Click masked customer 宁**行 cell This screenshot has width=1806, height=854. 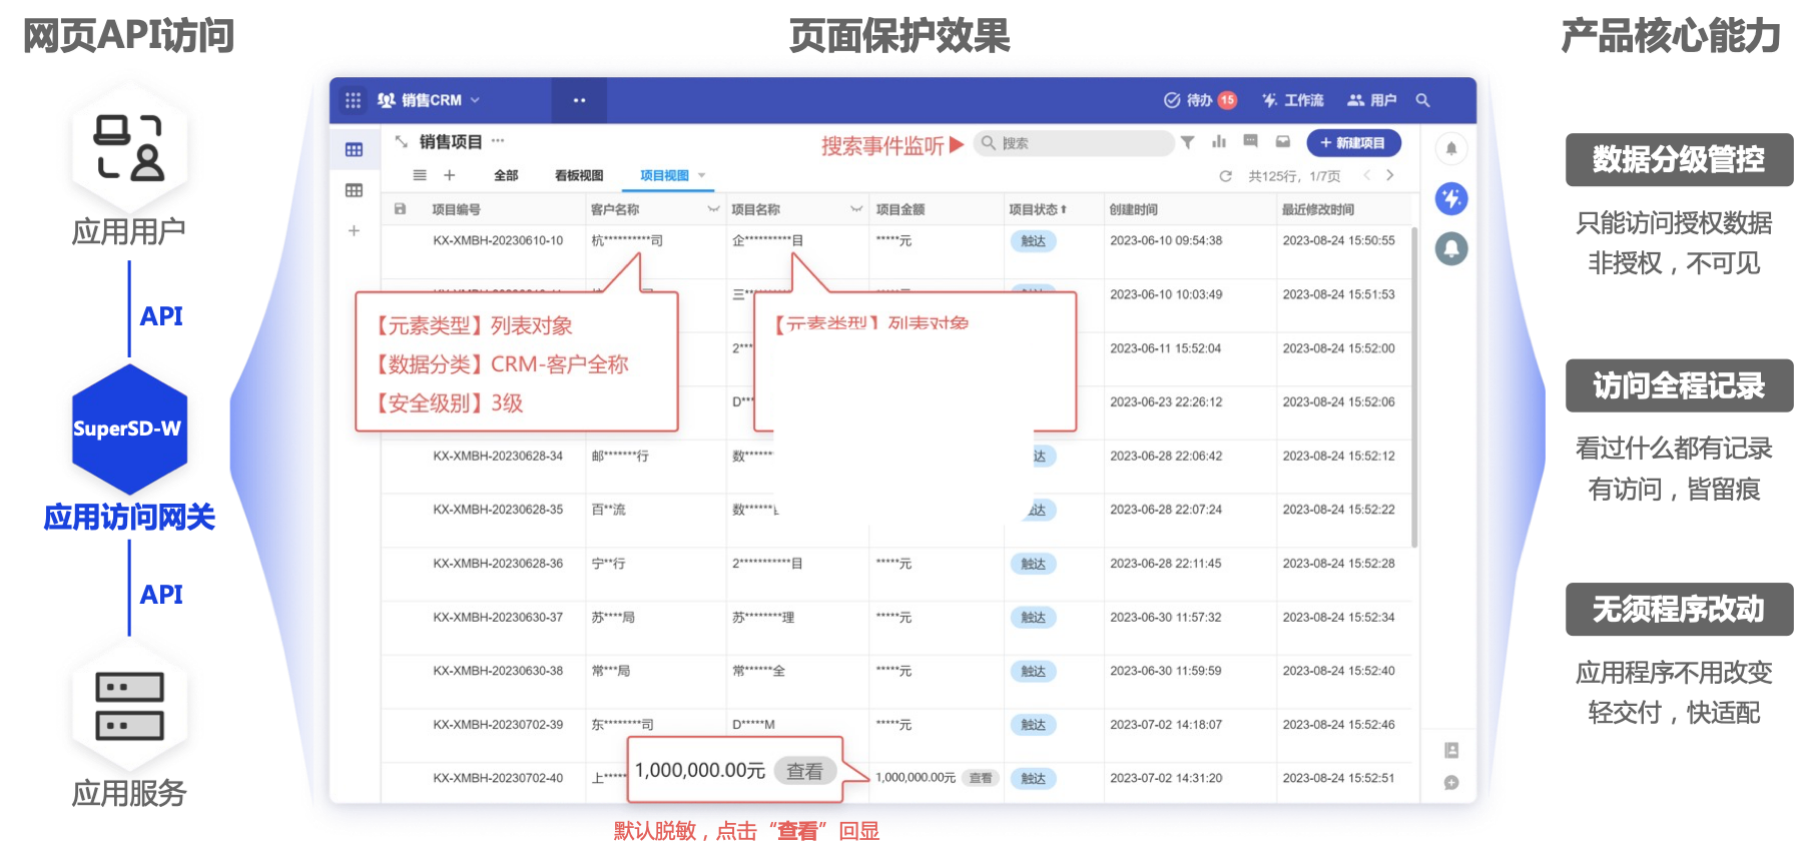click(x=608, y=564)
